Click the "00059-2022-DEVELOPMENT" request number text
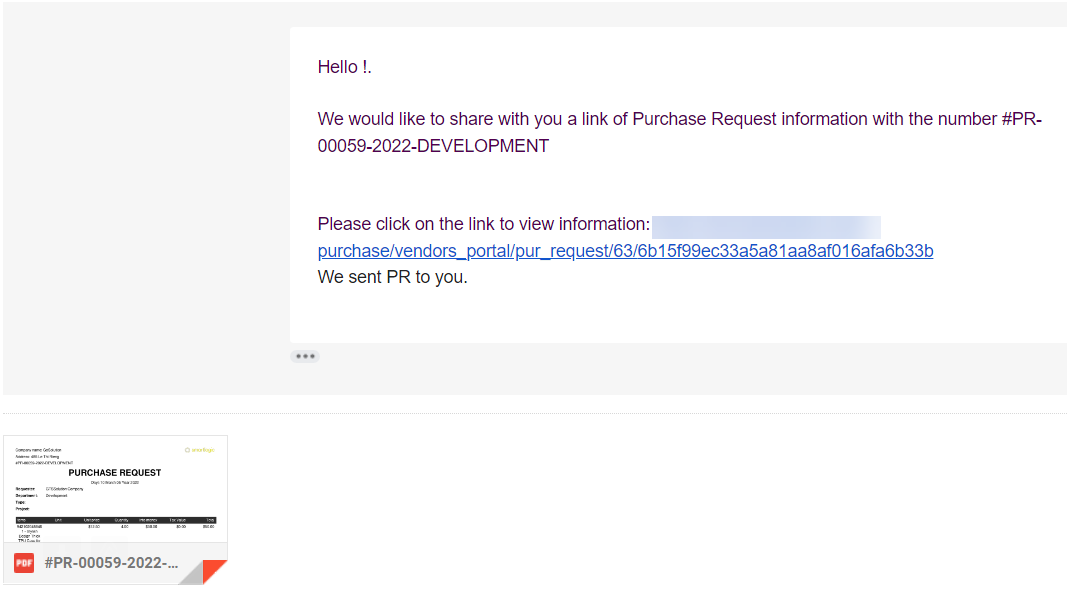This screenshot has width=1067, height=614. click(x=433, y=146)
